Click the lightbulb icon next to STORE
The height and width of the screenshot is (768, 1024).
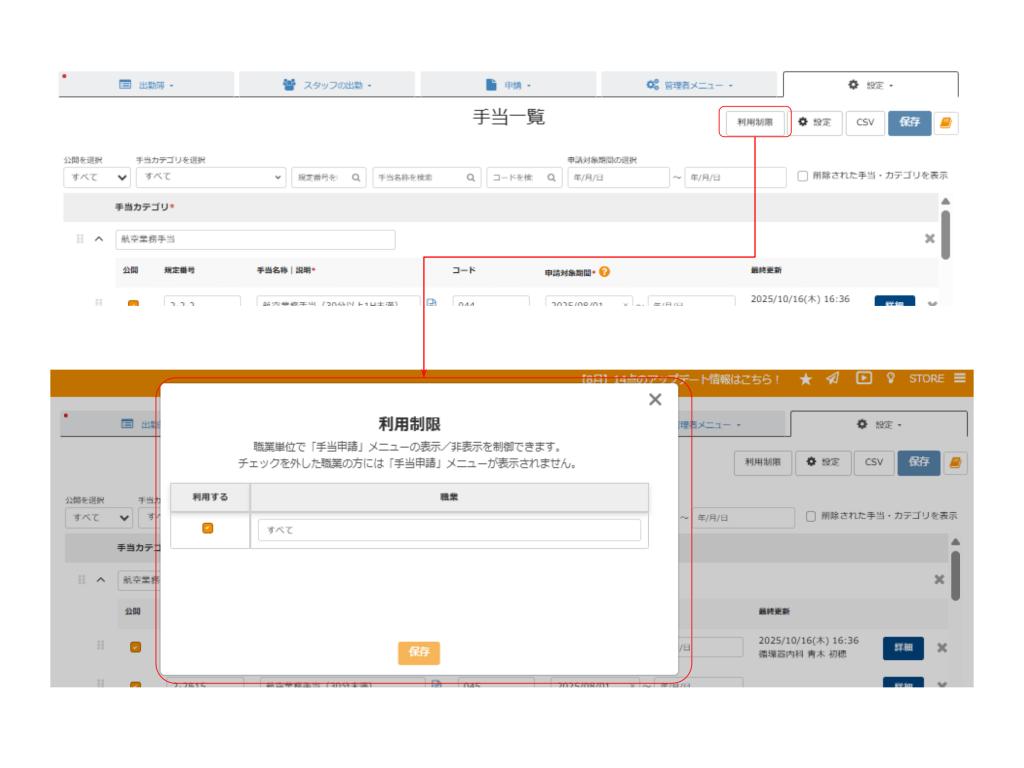[891, 379]
